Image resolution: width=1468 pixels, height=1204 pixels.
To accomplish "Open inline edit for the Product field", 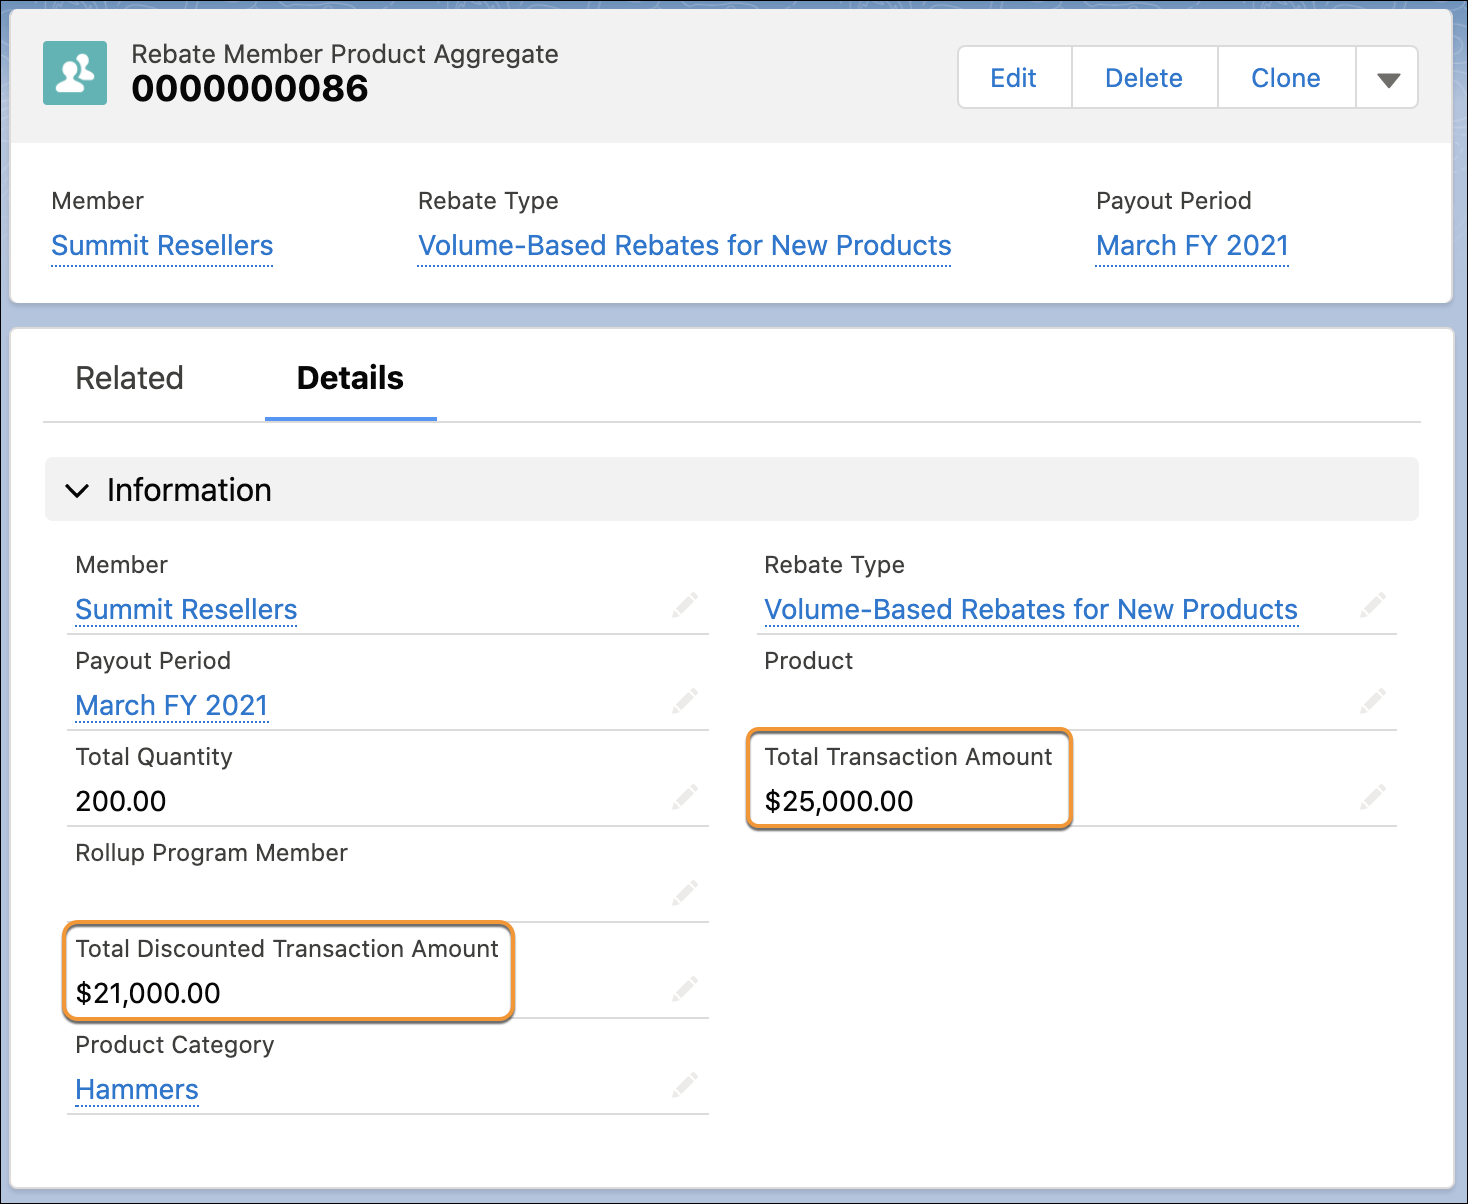I will (1373, 700).
